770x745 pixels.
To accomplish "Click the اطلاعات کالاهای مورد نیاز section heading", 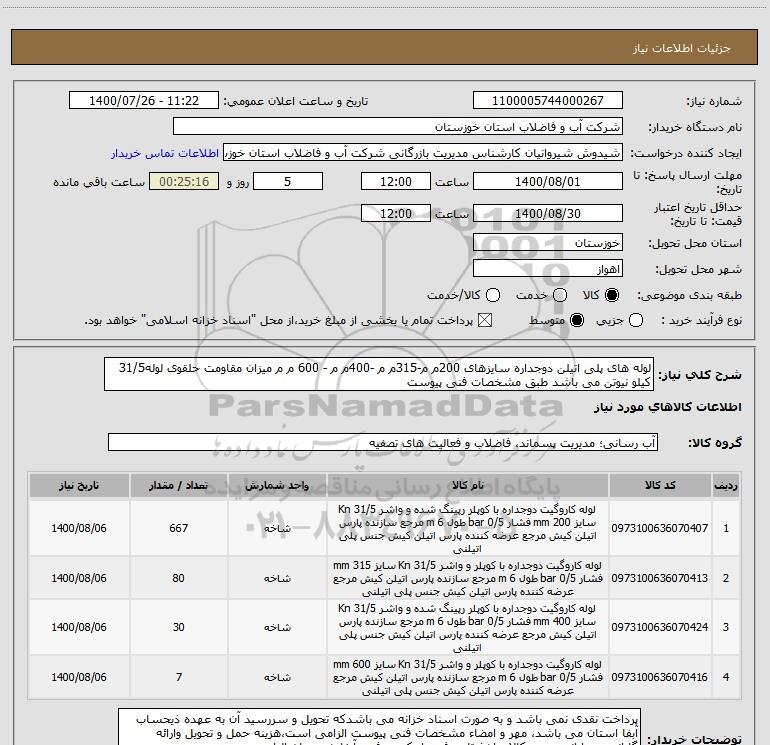I will [667, 407].
